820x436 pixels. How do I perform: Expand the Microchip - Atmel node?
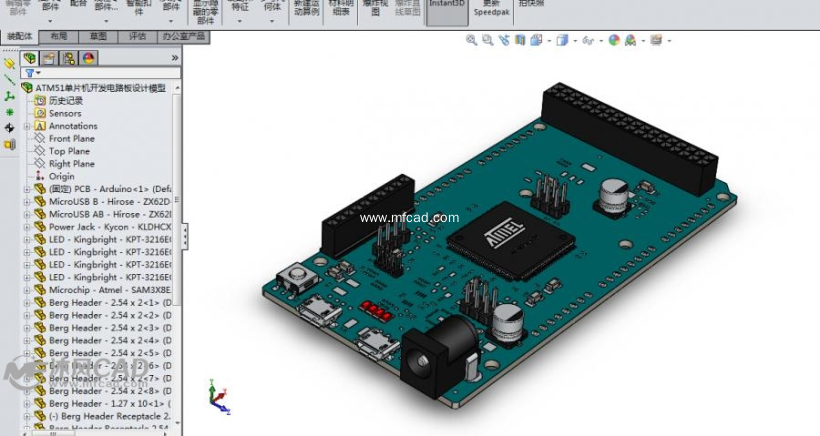click(x=27, y=290)
